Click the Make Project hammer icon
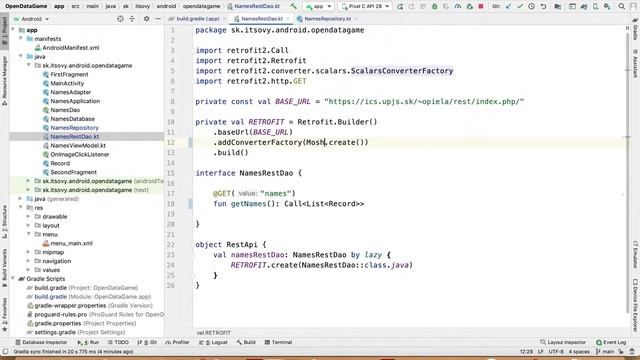 tap(293, 6)
